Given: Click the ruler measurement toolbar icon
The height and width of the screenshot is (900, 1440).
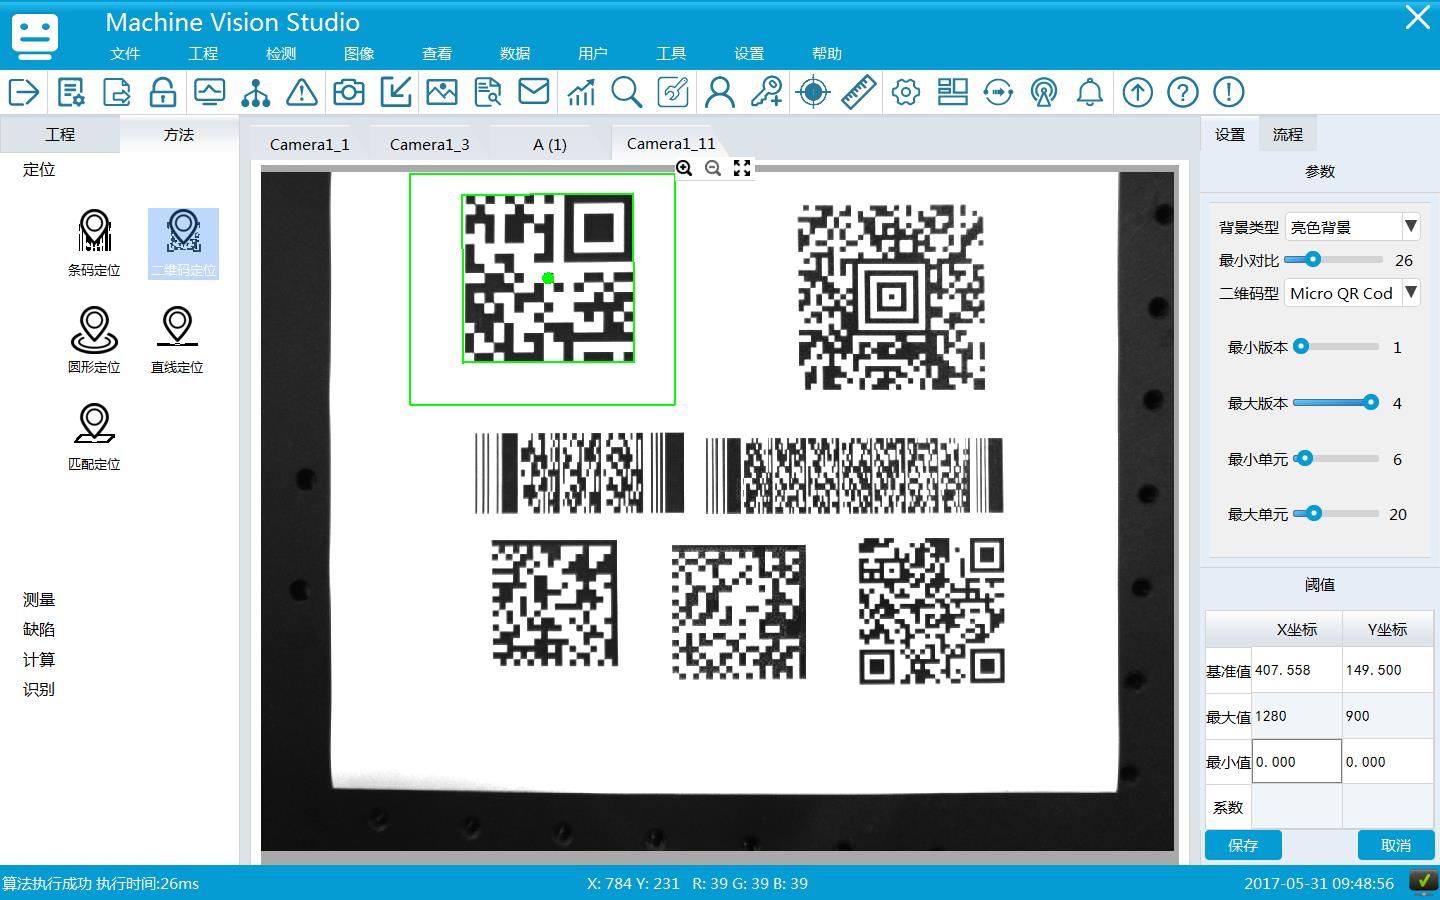Looking at the screenshot, I should click(x=859, y=92).
